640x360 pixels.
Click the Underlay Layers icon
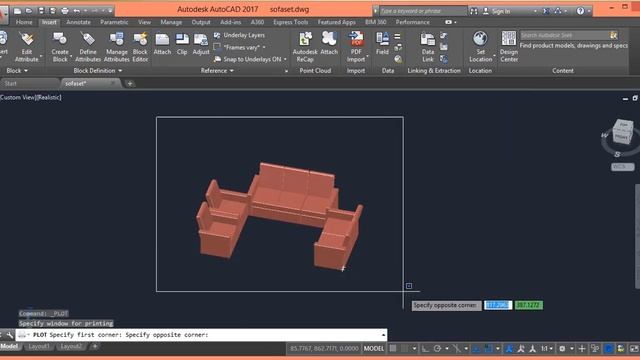click(x=217, y=36)
